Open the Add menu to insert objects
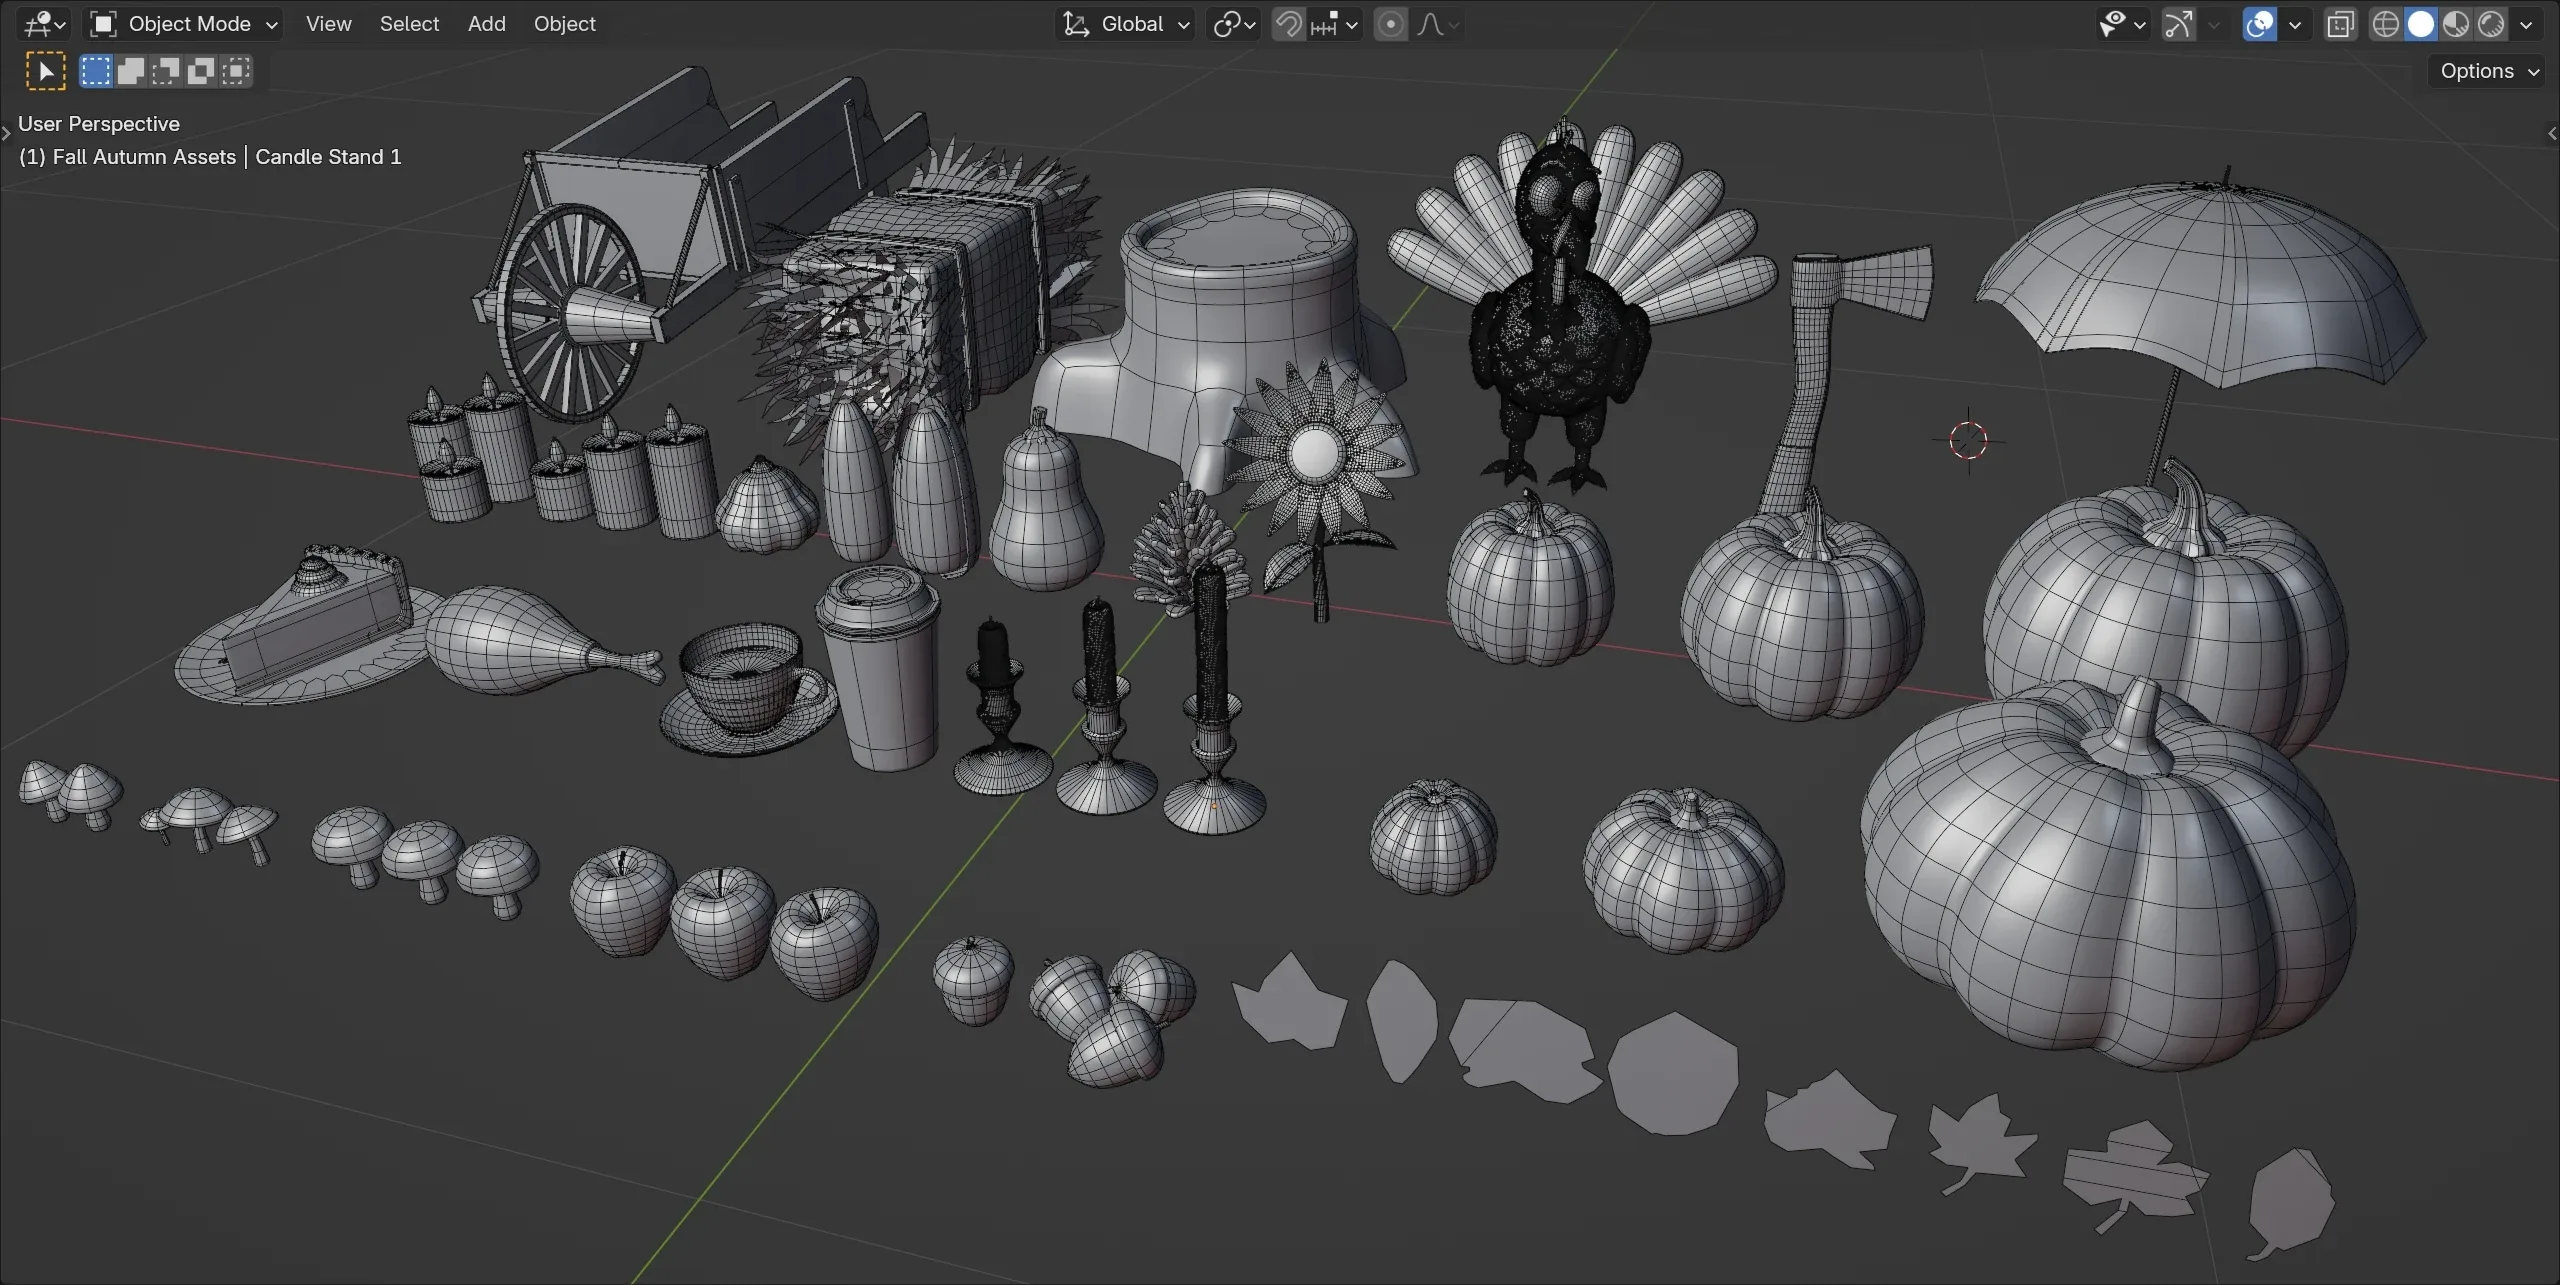This screenshot has width=2560, height=1285. (x=486, y=23)
